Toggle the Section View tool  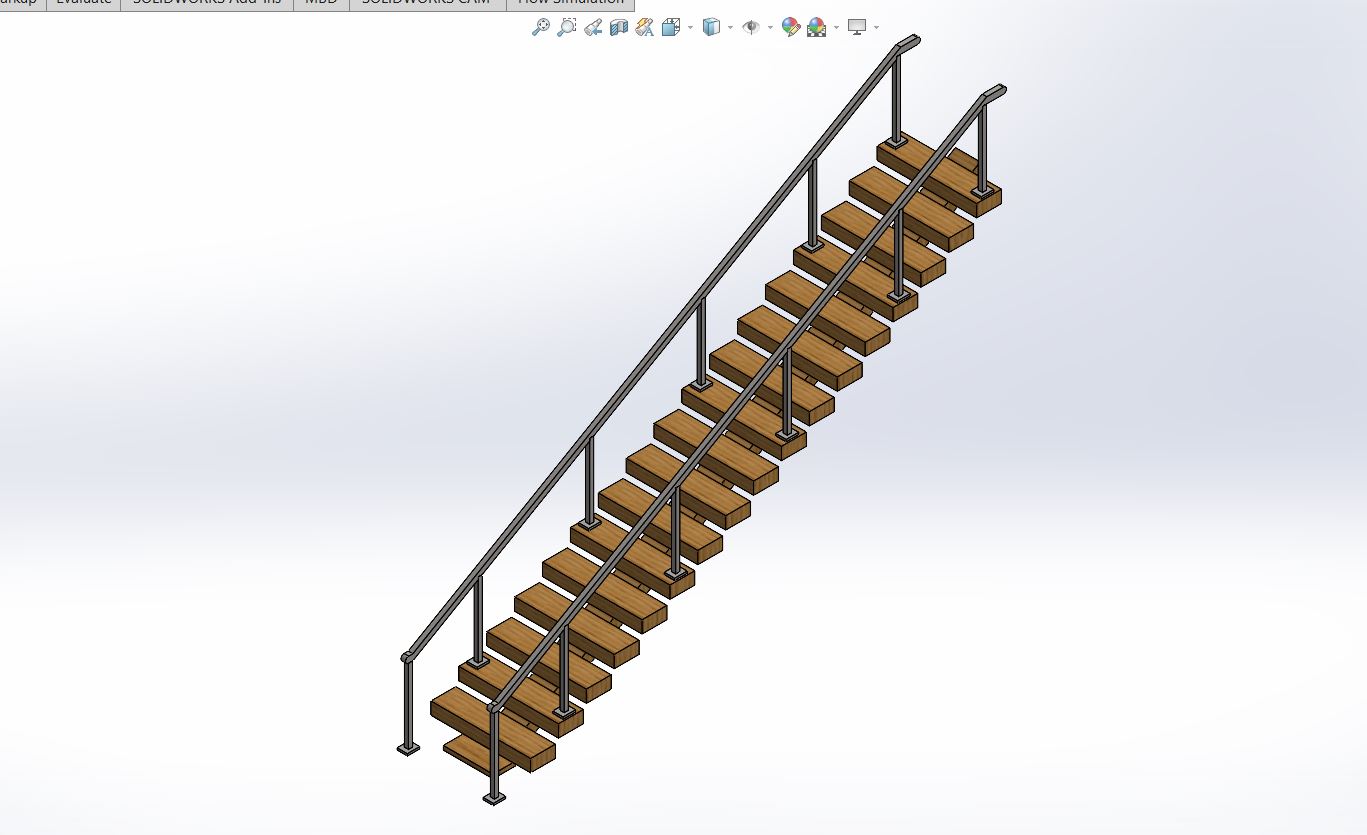pyautogui.click(x=619, y=28)
